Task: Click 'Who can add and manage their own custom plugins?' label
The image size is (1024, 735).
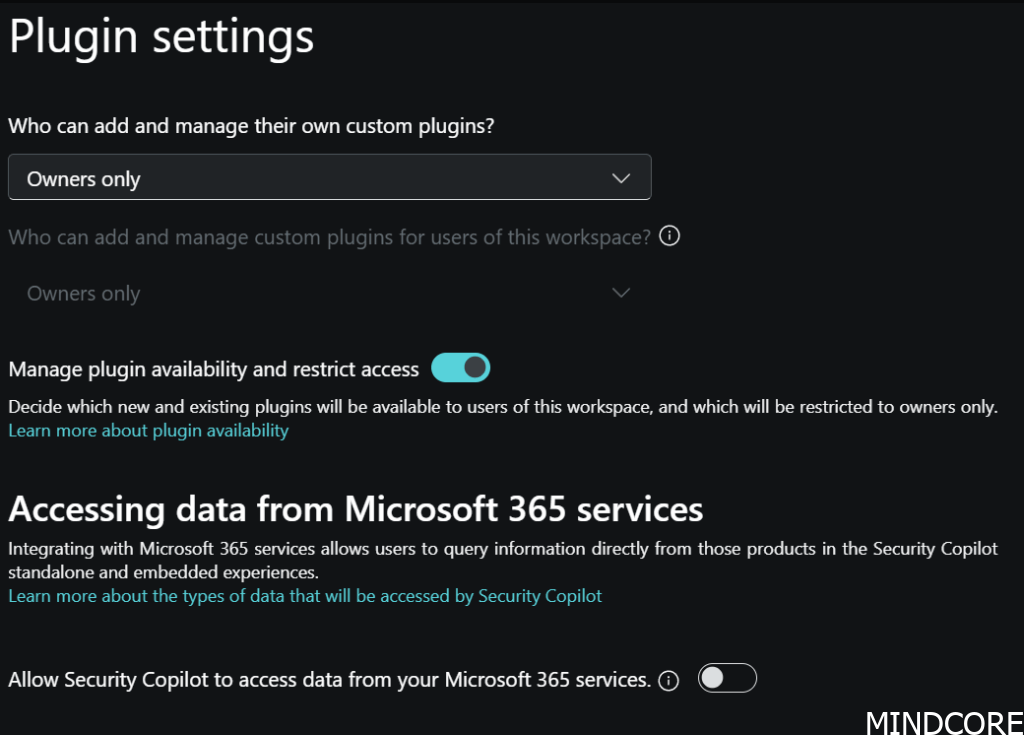Action: point(252,127)
